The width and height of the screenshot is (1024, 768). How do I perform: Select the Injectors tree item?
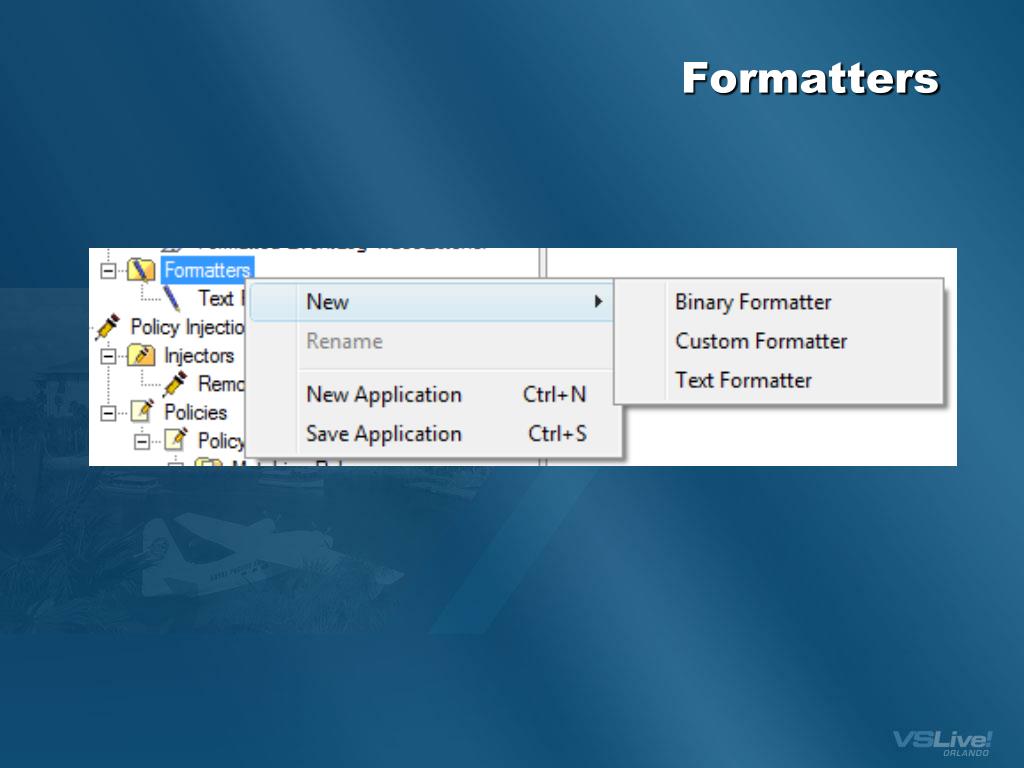click(x=199, y=355)
